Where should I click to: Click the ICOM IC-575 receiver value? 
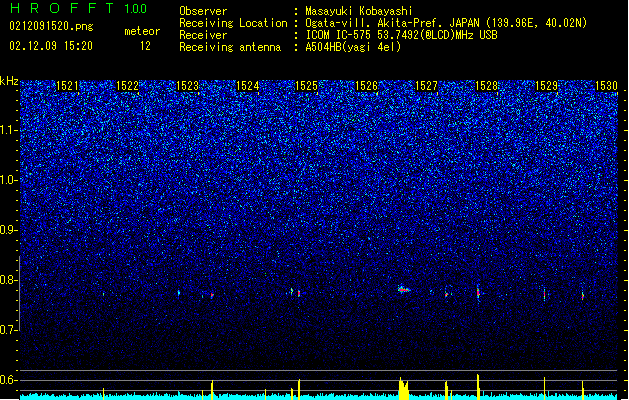coord(401,35)
